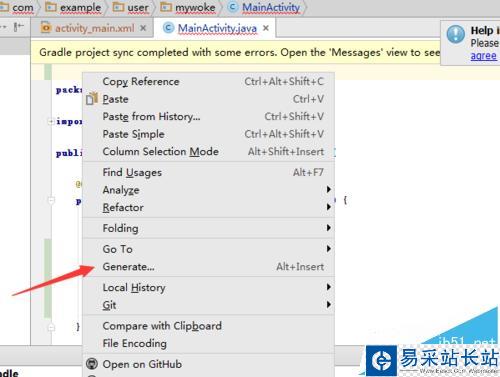Click Generate... in the context menu

[x=208, y=267]
